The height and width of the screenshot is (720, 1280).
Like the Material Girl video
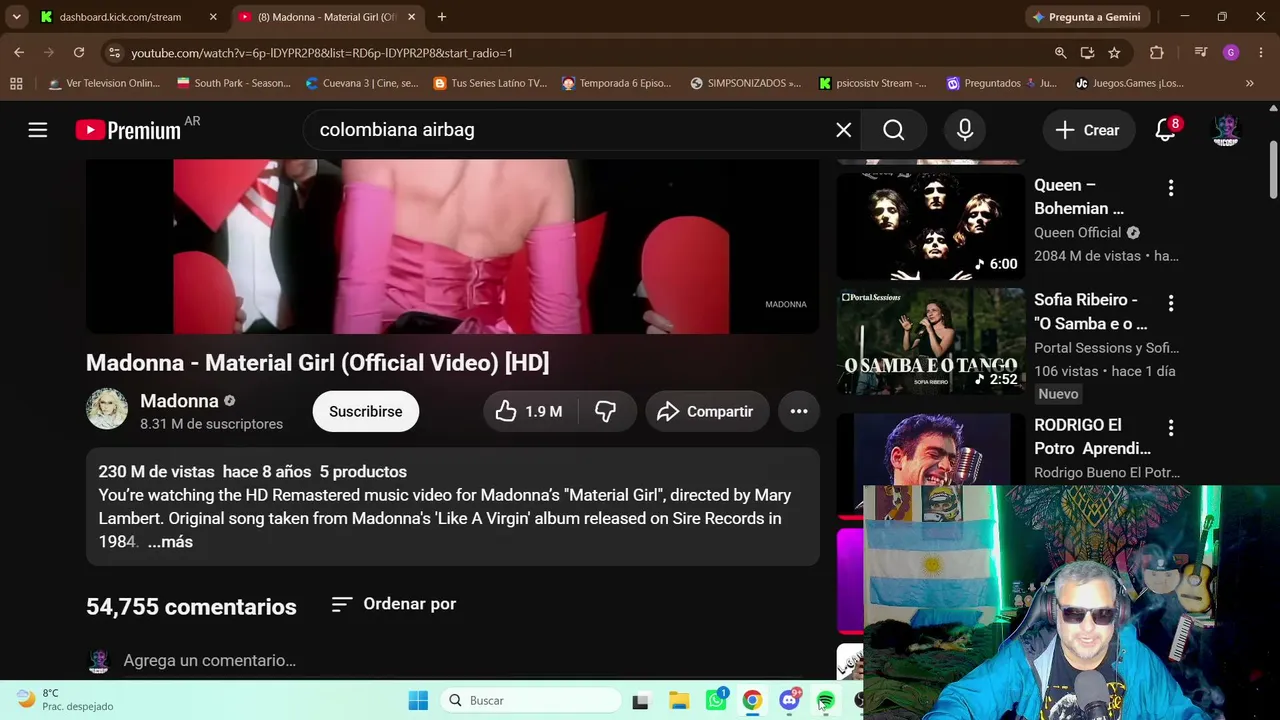coord(529,411)
